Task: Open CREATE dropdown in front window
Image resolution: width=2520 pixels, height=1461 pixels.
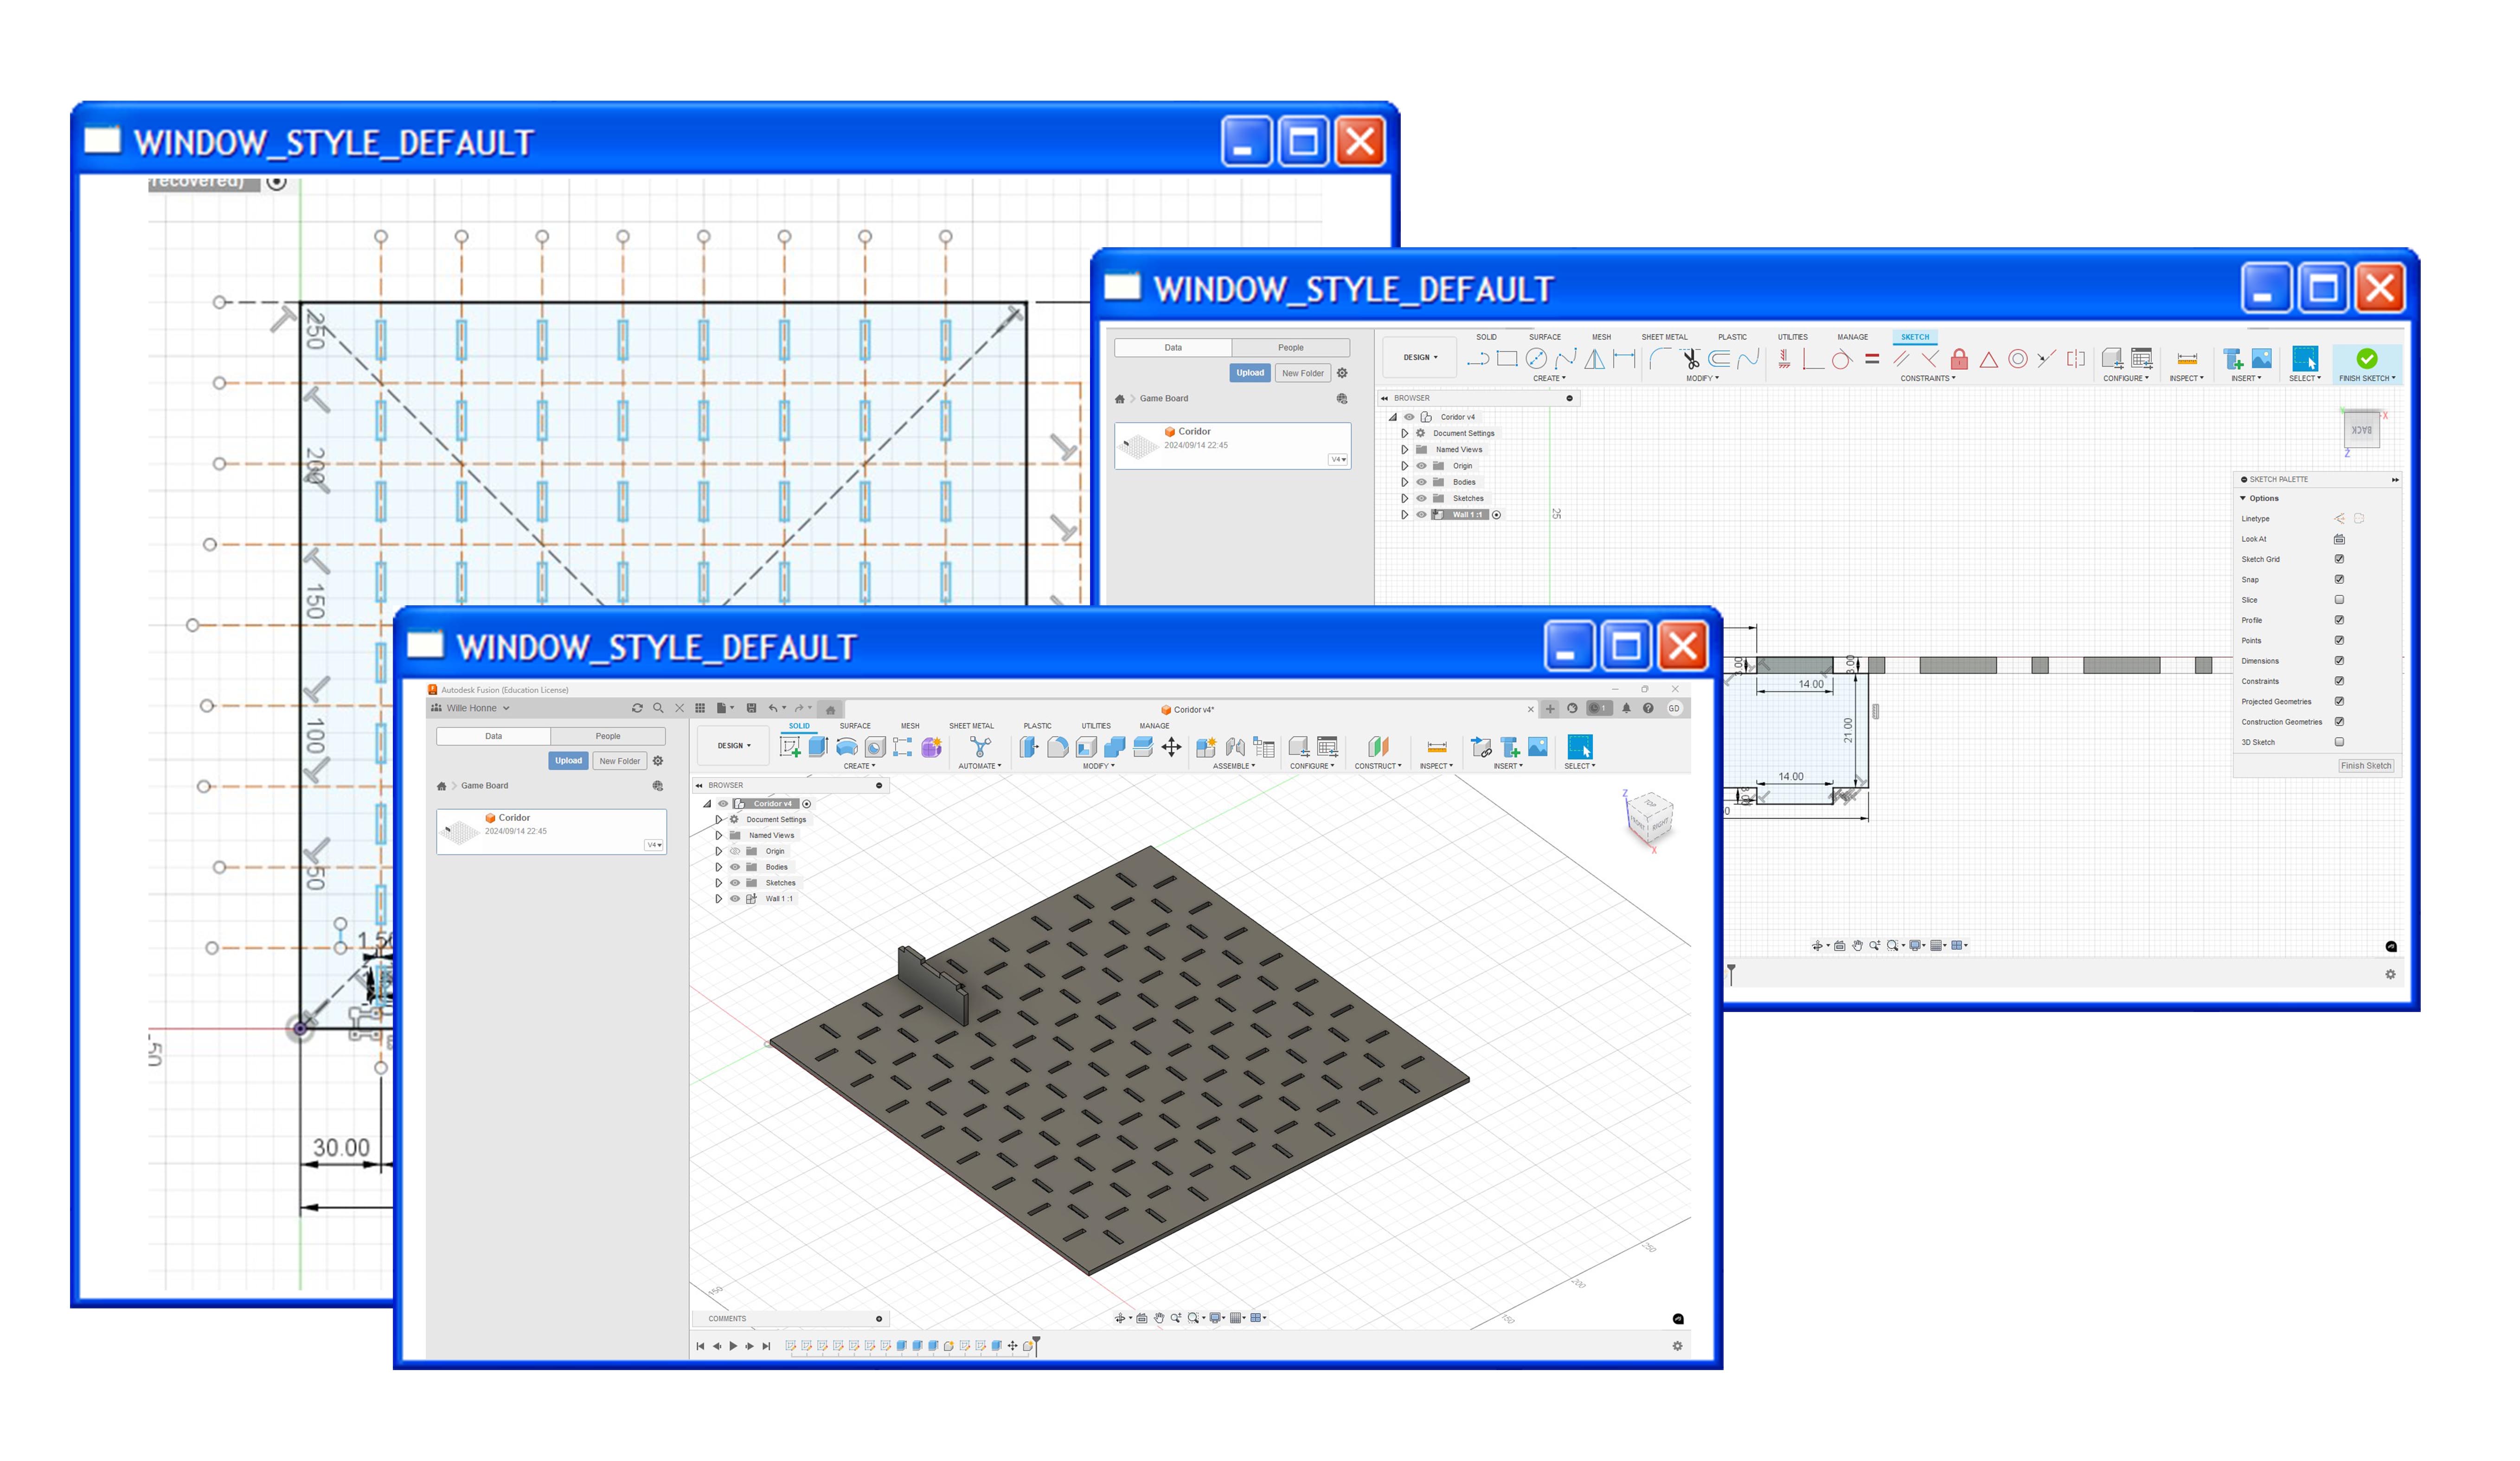Action: click(859, 766)
